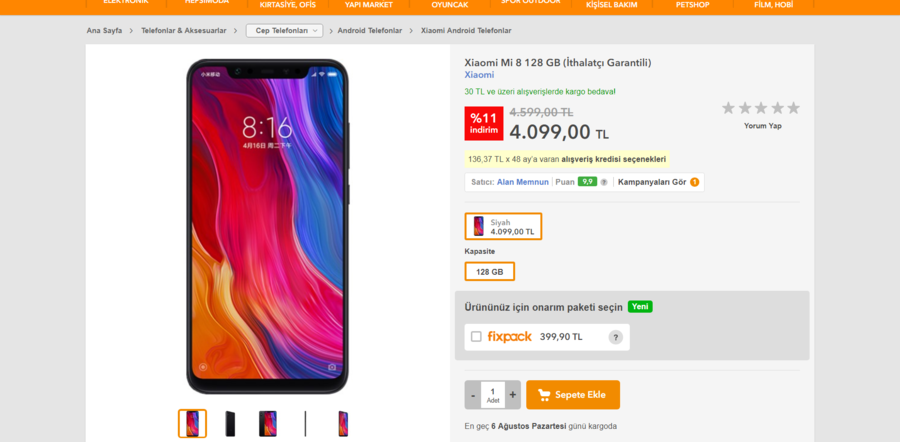Click the seller rating info icon

pos(604,182)
